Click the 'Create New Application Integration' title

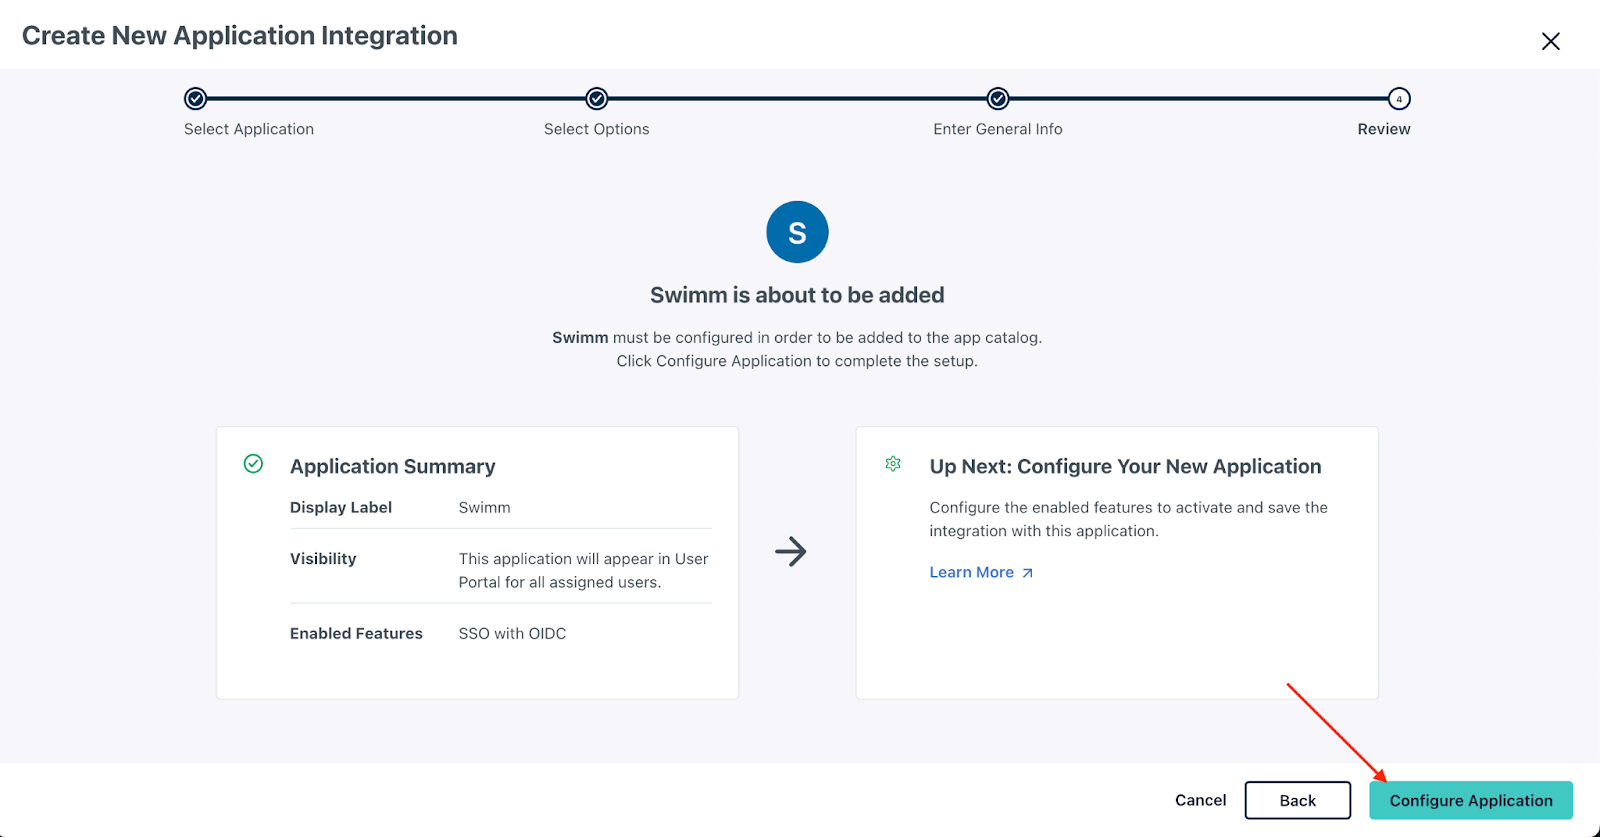click(240, 35)
